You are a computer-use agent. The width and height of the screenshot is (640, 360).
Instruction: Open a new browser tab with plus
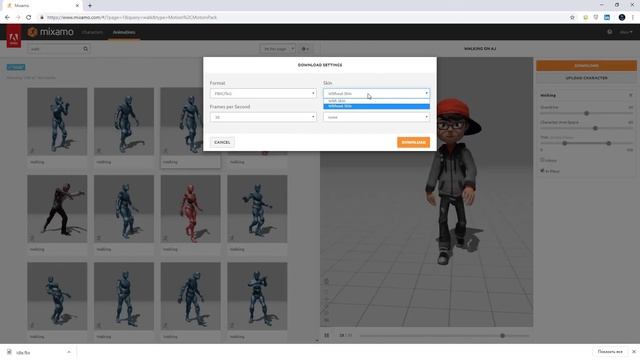point(90,6)
